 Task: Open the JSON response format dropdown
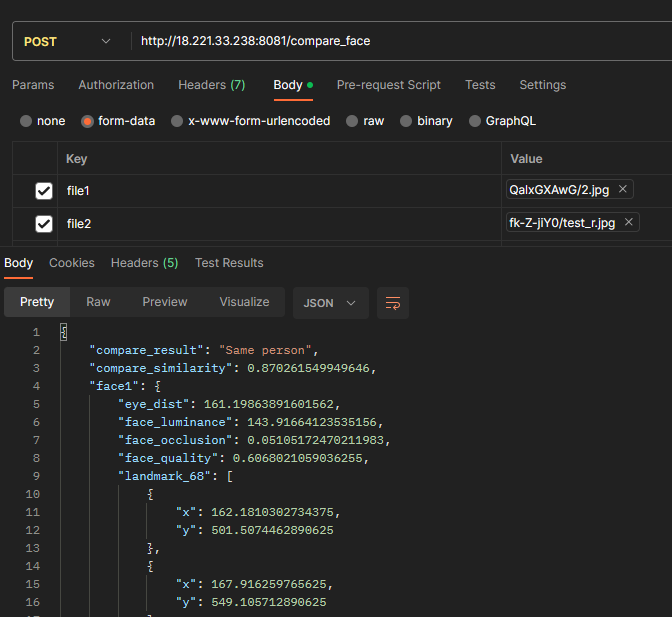coord(330,302)
